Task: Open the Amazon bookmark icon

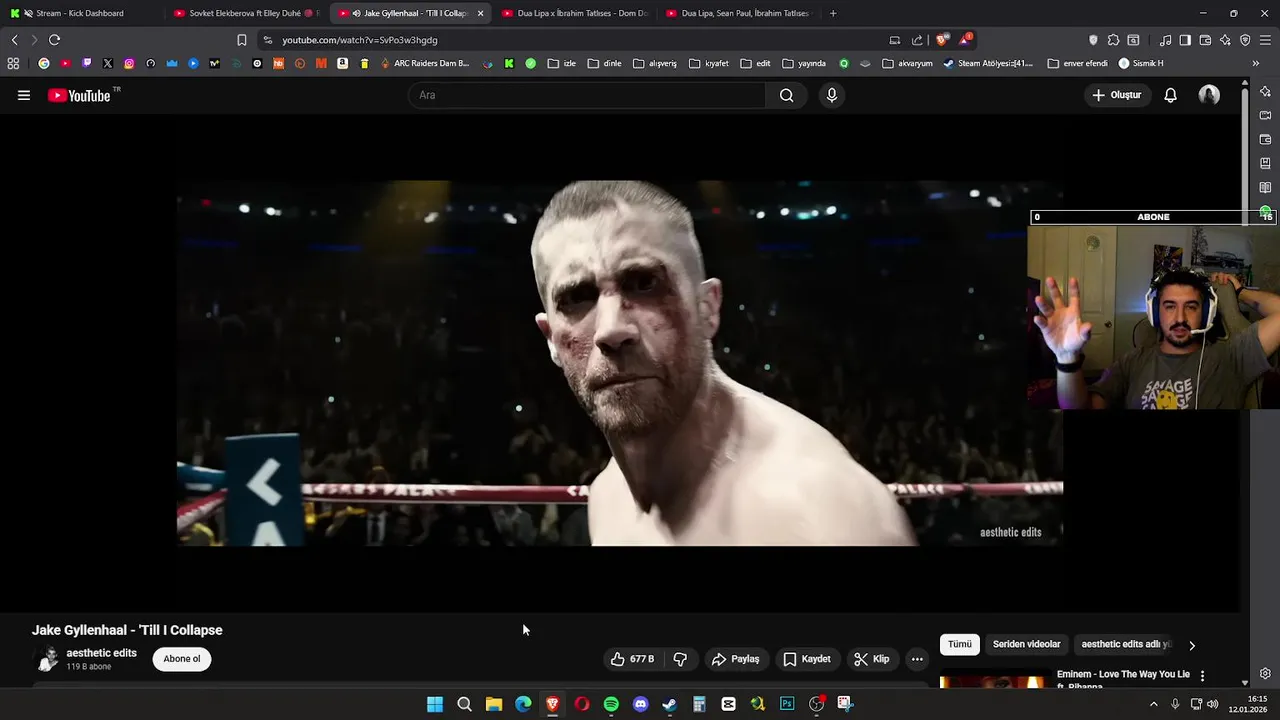Action: (342, 63)
